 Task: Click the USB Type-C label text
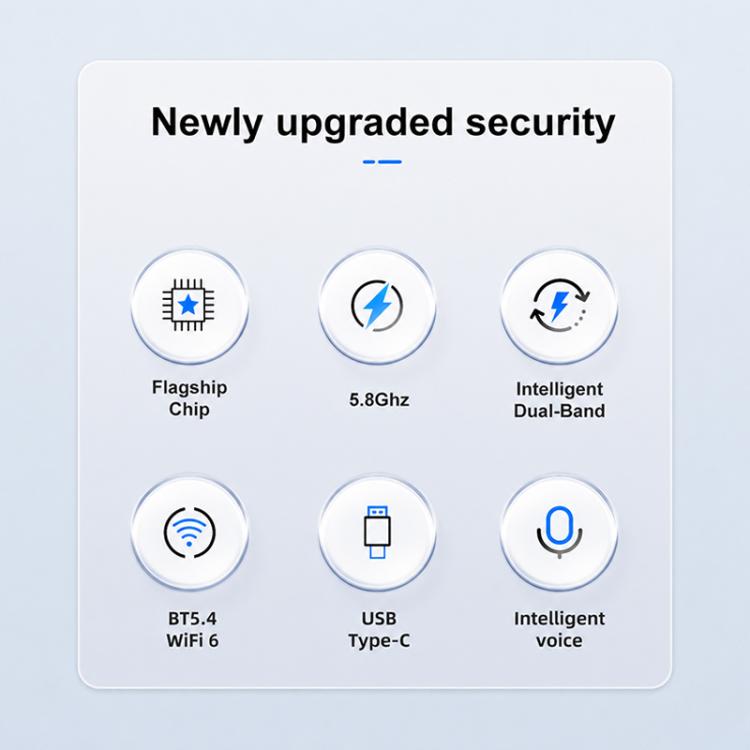pos(379,629)
